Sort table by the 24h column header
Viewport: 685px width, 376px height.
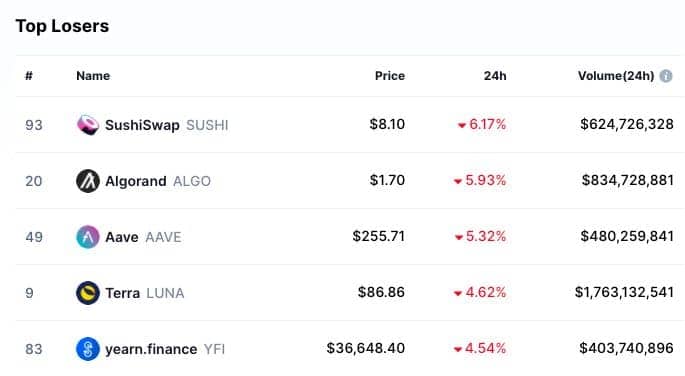495,76
